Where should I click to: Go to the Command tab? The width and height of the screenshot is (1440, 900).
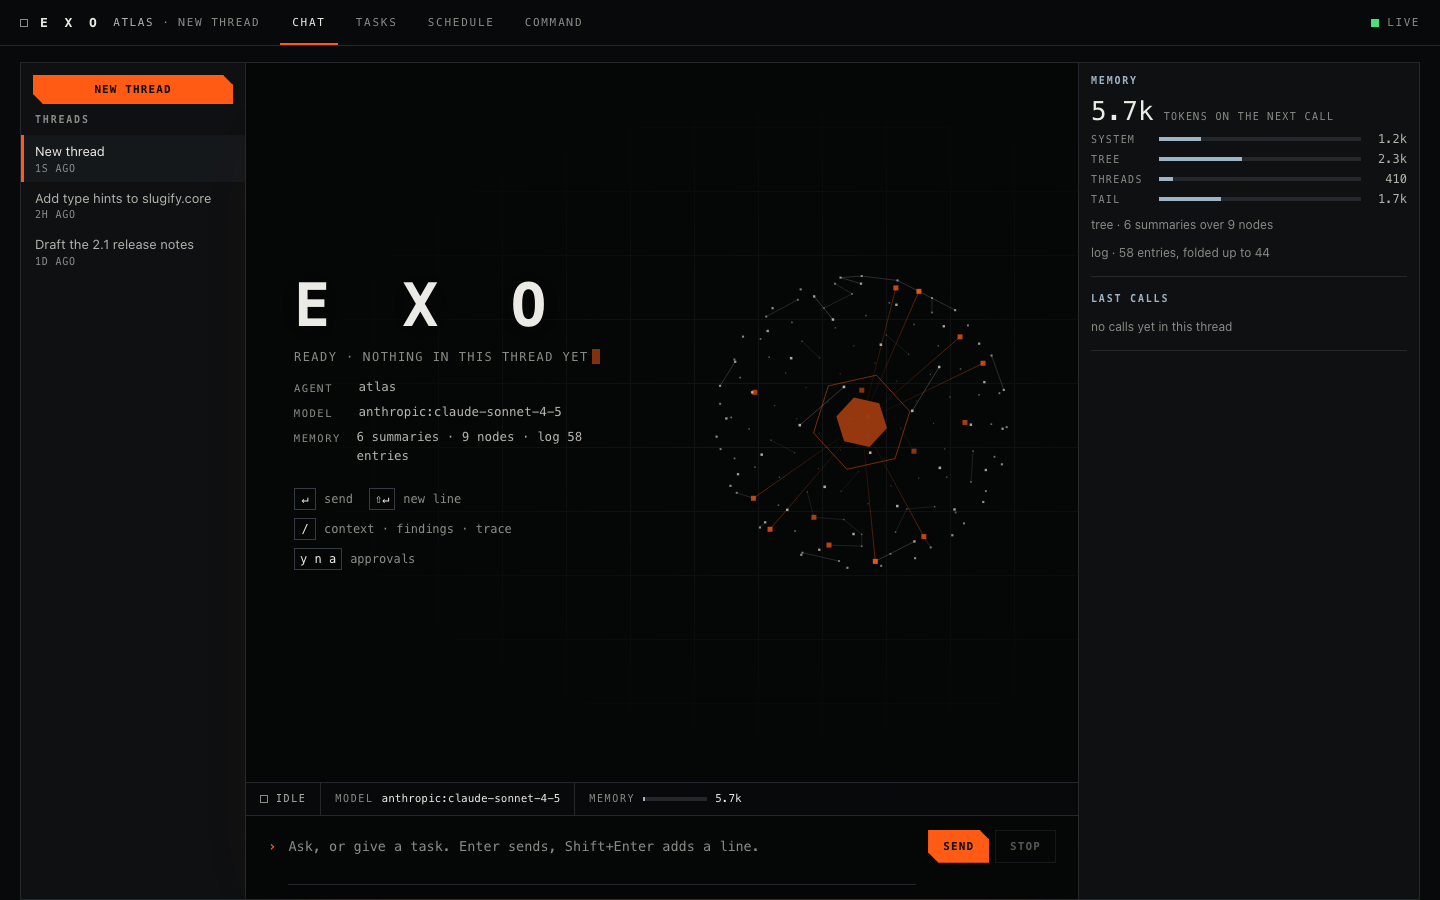[554, 22]
